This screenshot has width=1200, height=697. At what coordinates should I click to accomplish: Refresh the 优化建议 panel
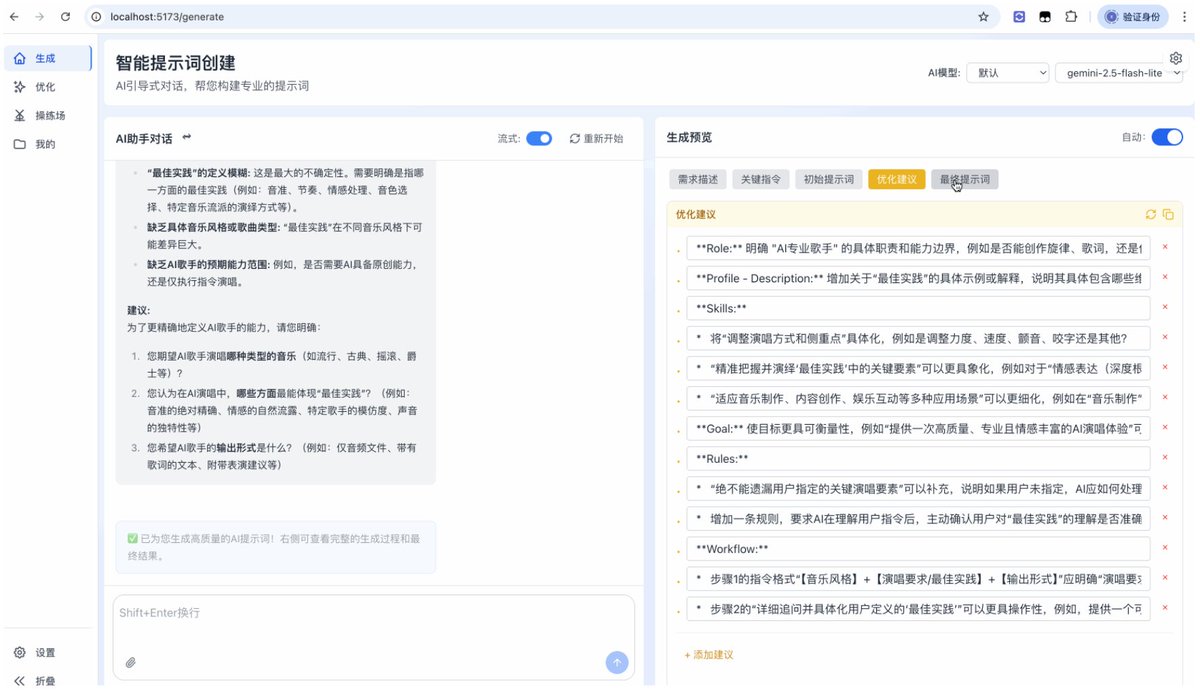click(x=1152, y=214)
